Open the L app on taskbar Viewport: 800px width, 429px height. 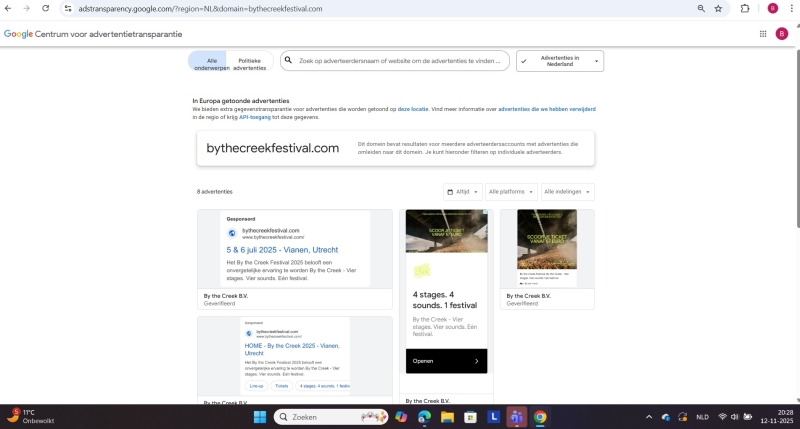click(x=493, y=417)
